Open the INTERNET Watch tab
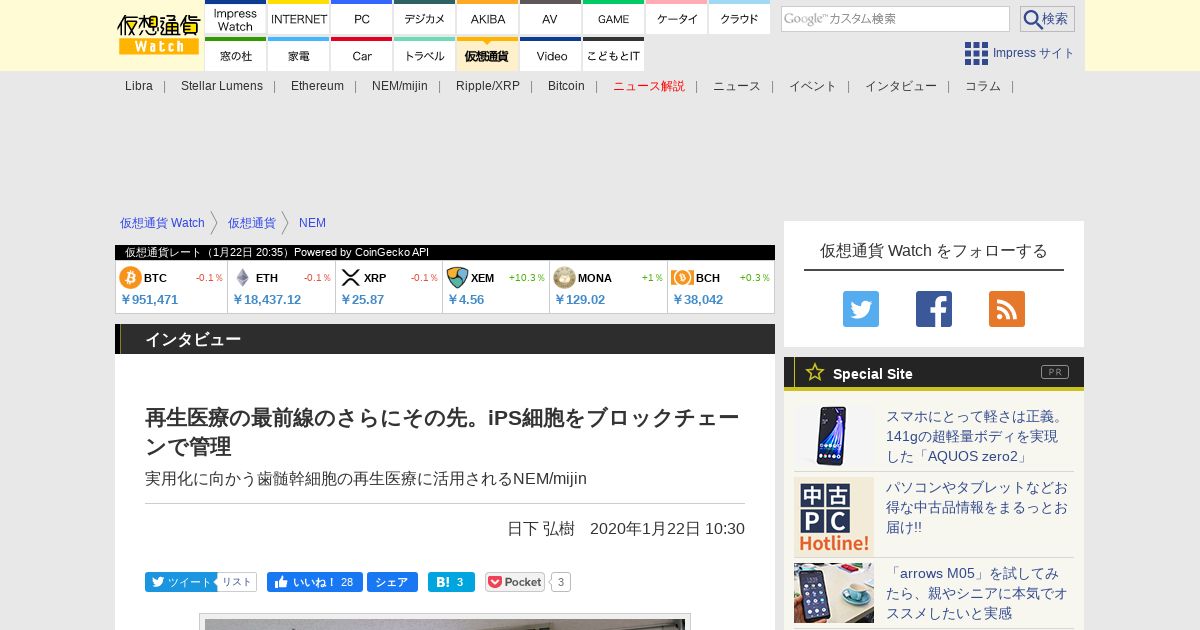This screenshot has width=1200, height=630. 299,19
